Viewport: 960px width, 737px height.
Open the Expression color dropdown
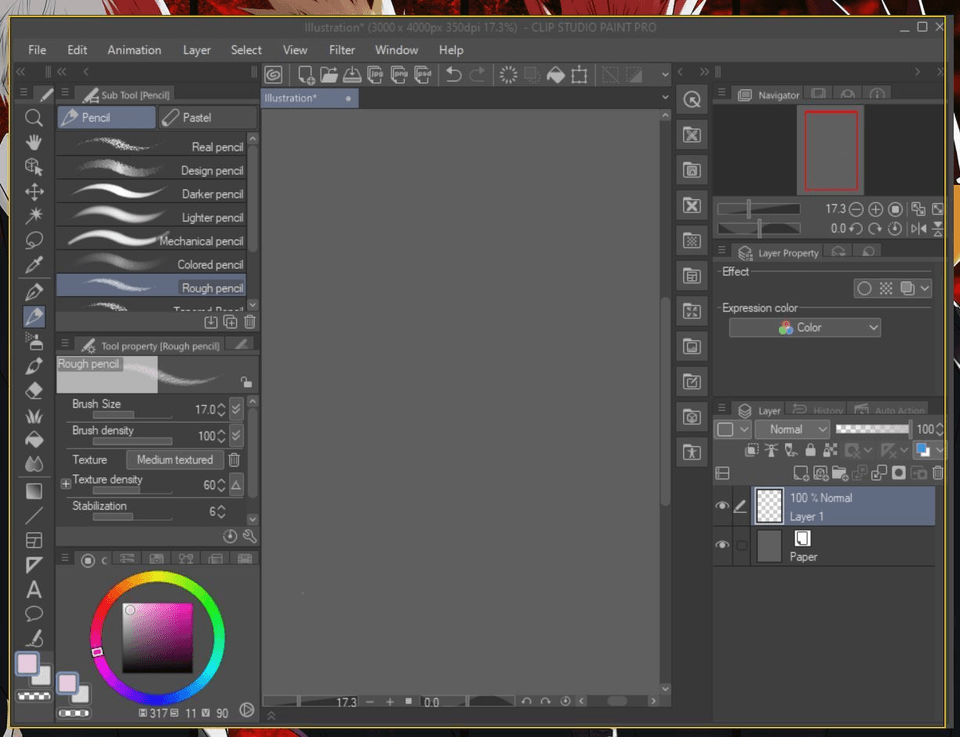click(x=805, y=327)
